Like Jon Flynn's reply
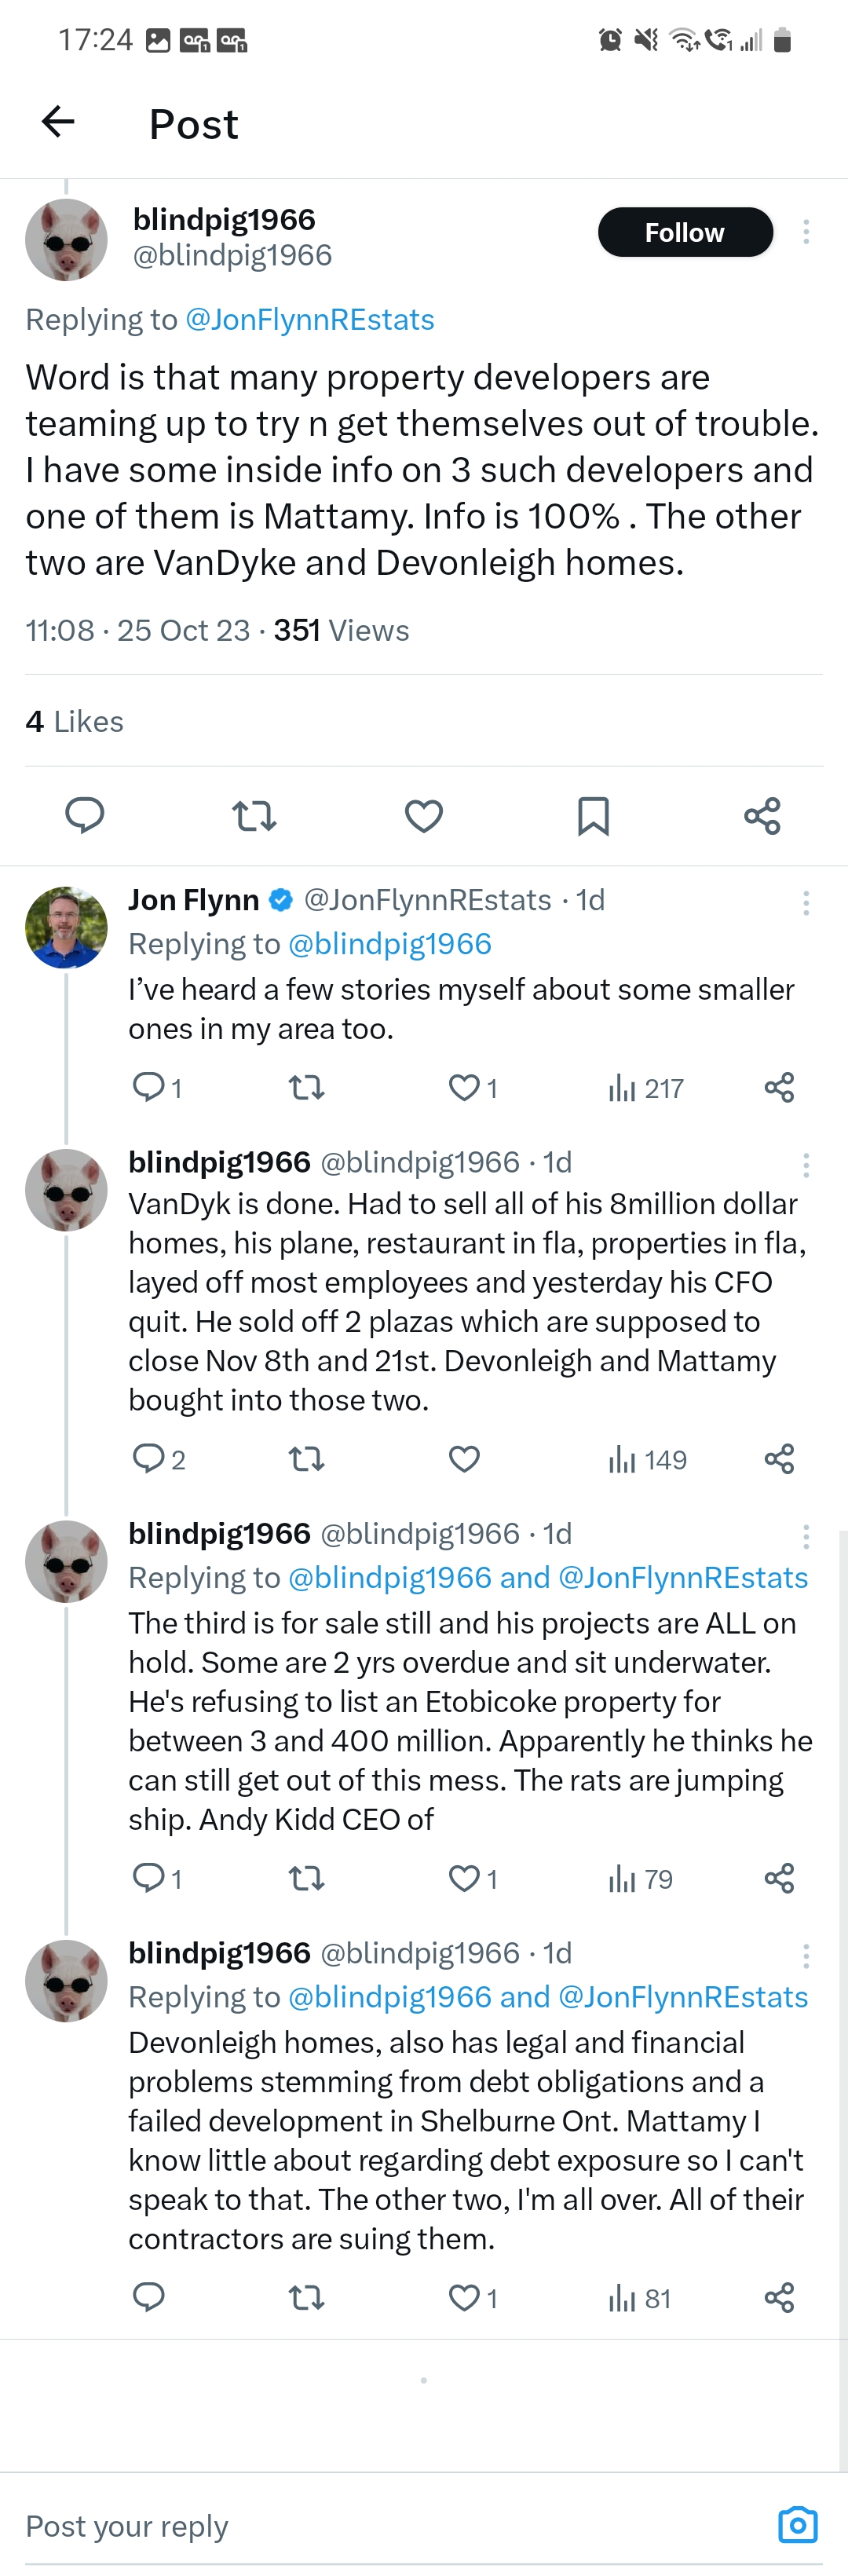Image resolution: width=848 pixels, height=2576 pixels. click(464, 1087)
